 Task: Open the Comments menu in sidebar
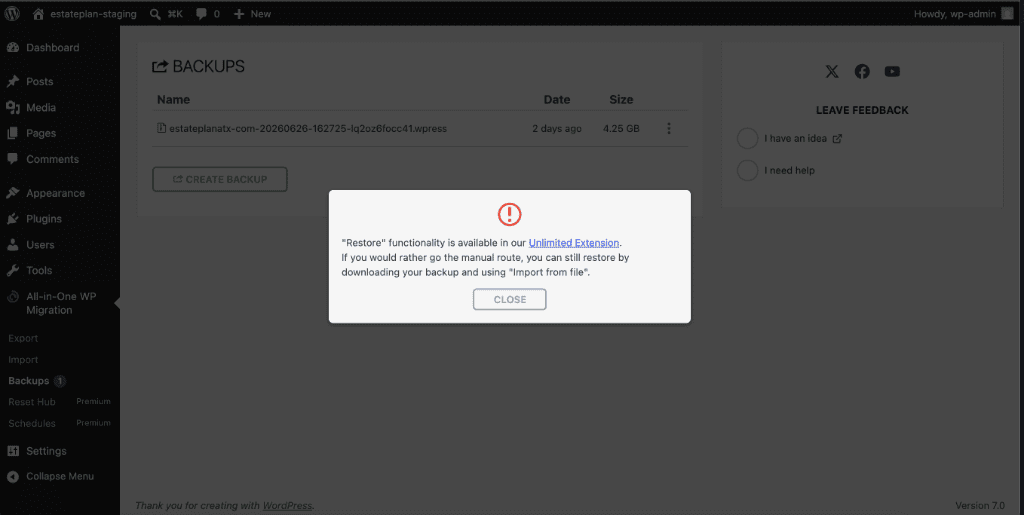[x=52, y=159]
